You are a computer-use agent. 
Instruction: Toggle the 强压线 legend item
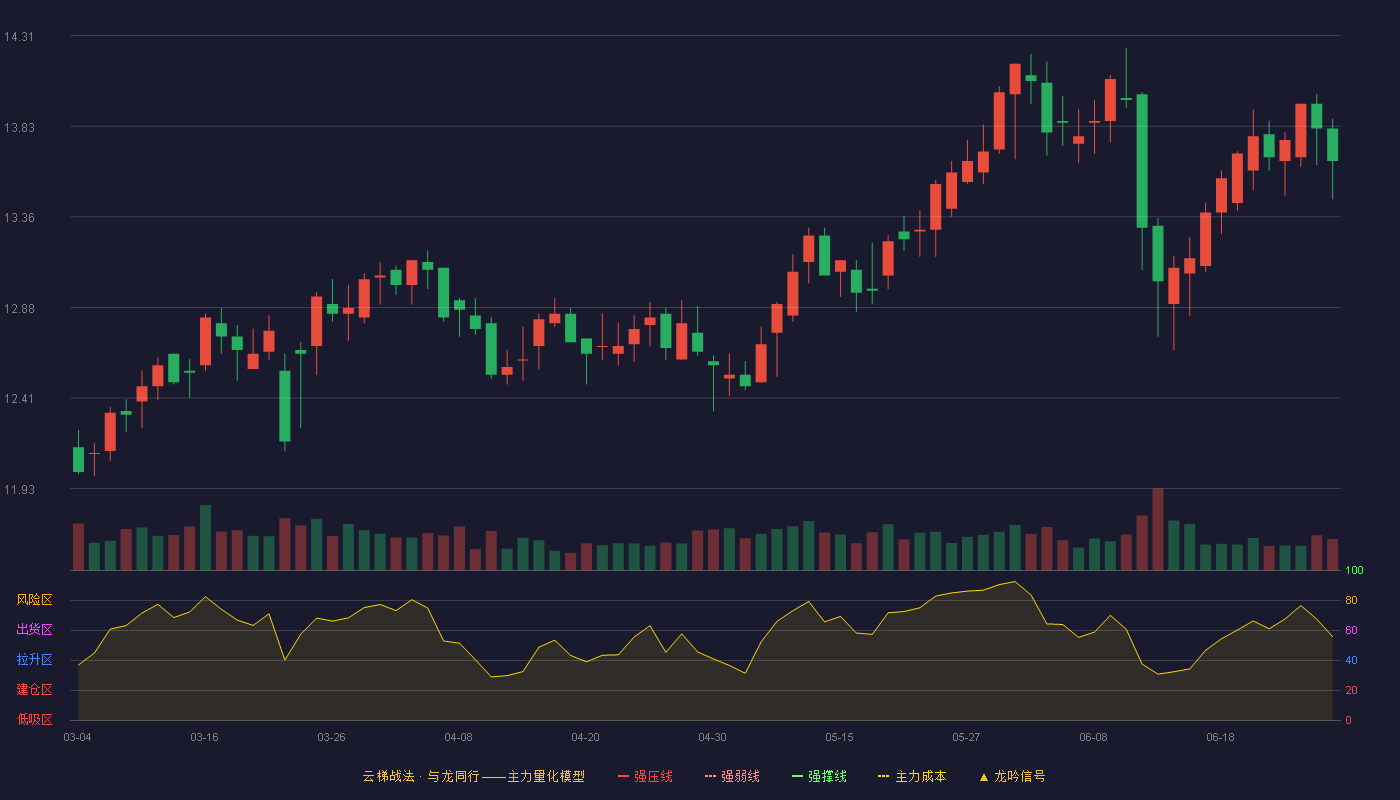coord(645,776)
